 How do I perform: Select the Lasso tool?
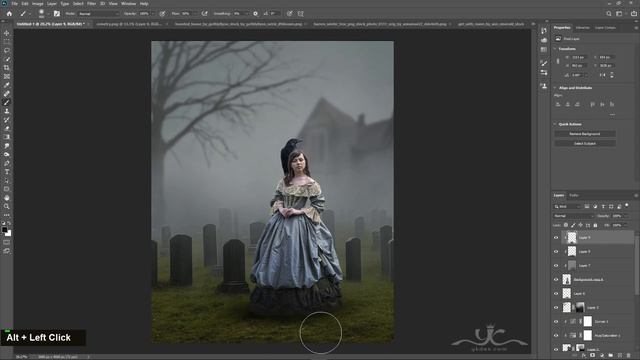coord(7,51)
